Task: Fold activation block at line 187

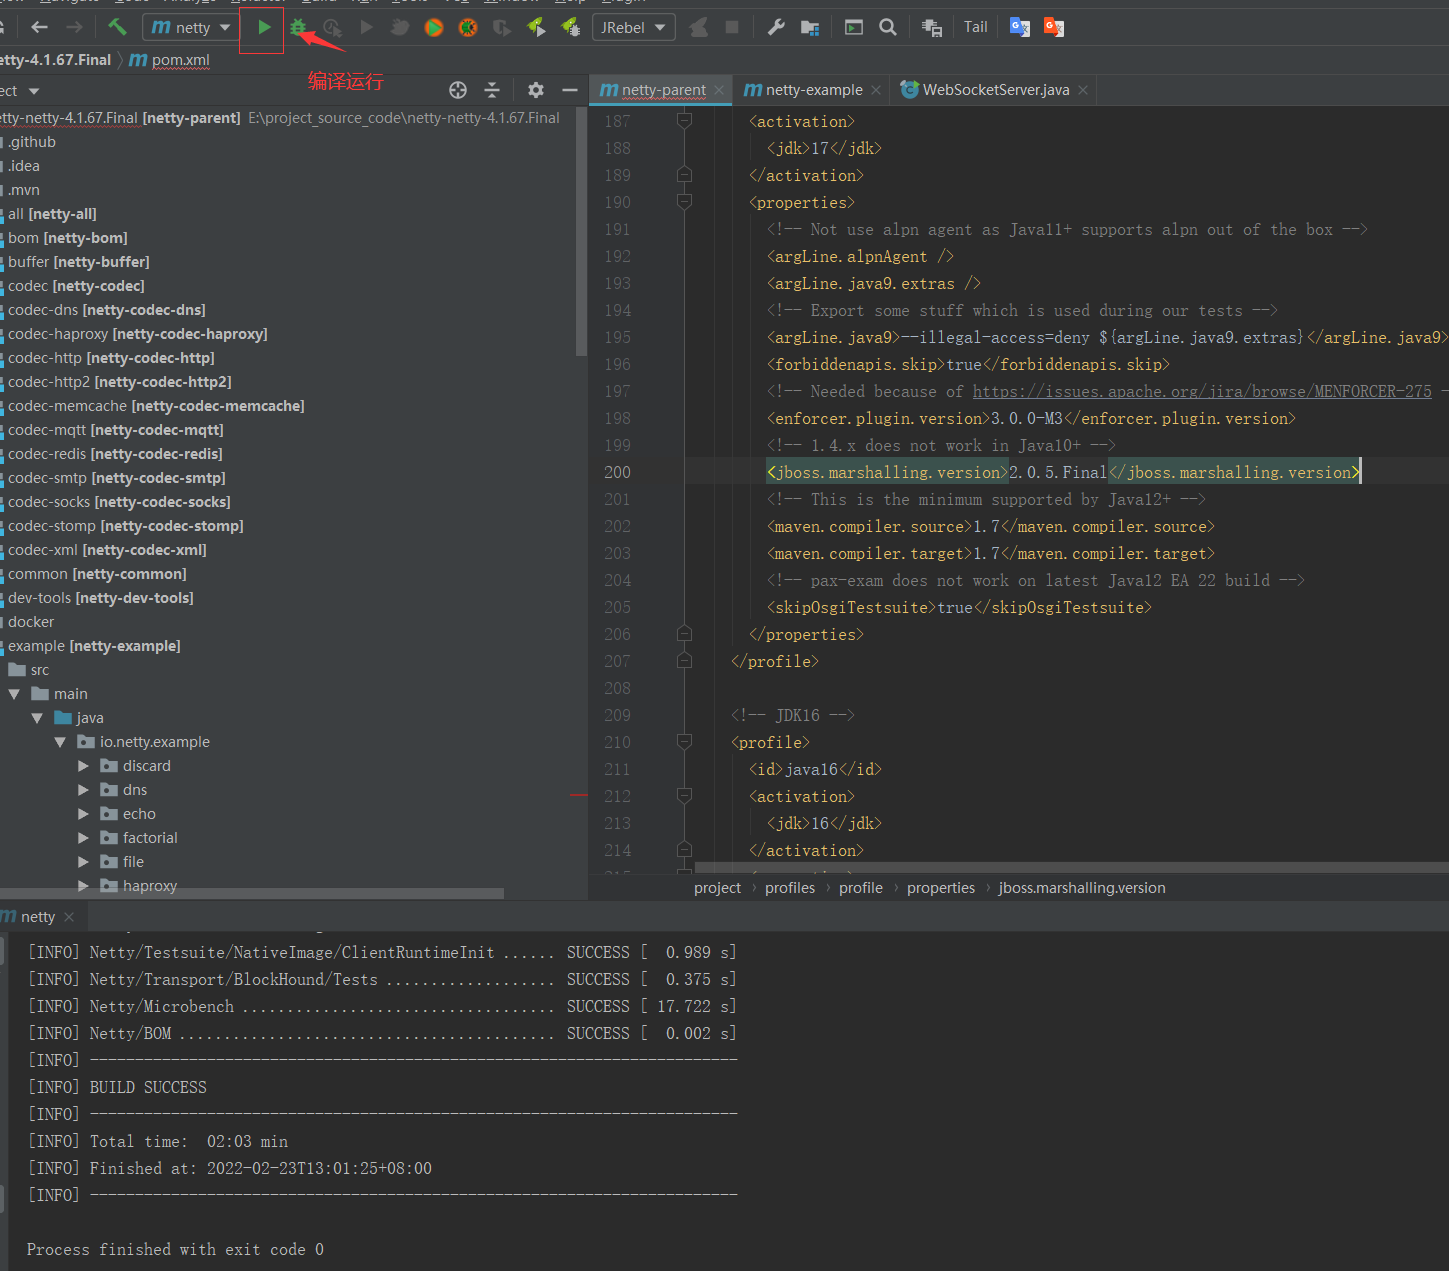Action: (x=684, y=121)
